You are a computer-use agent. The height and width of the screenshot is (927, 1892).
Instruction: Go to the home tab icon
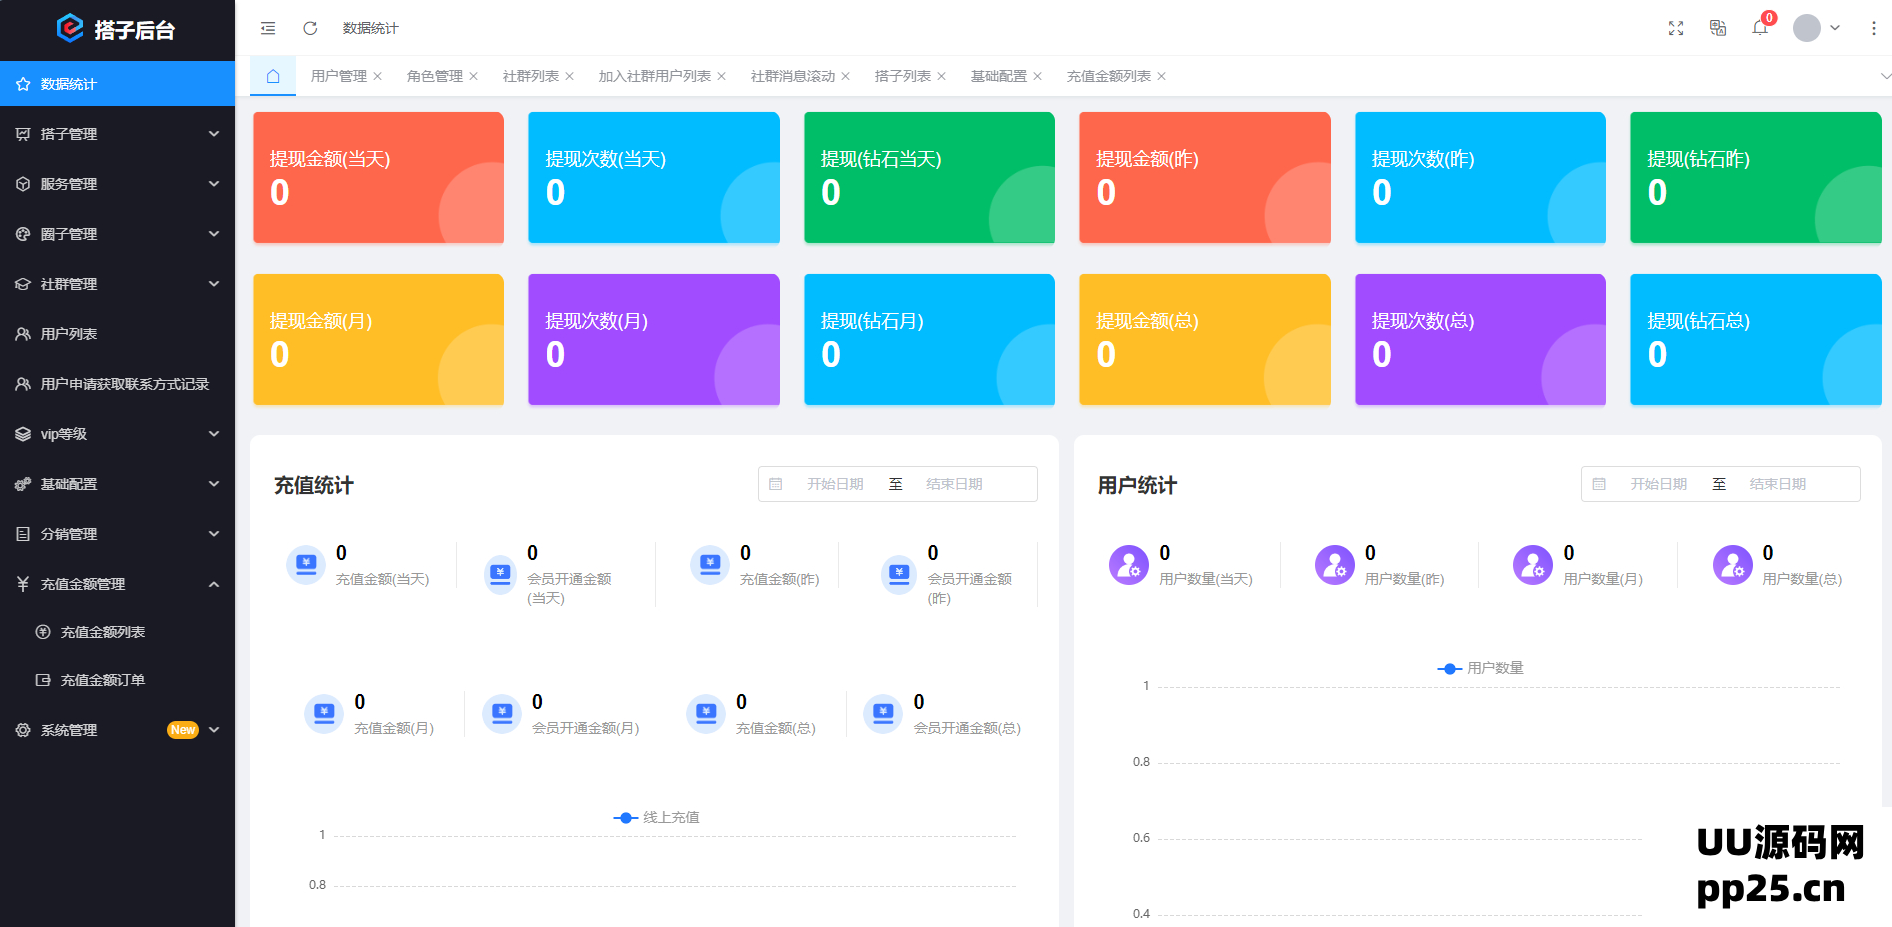272,76
